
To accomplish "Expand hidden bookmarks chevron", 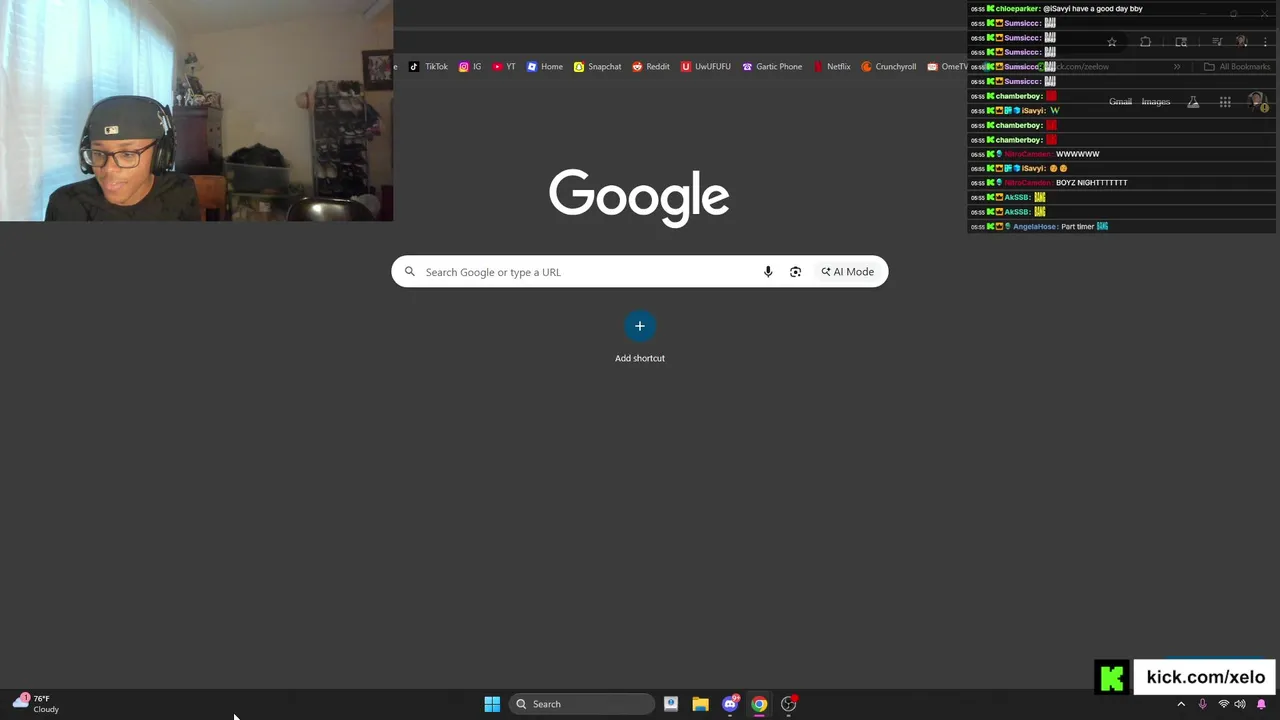I will tap(1177, 67).
